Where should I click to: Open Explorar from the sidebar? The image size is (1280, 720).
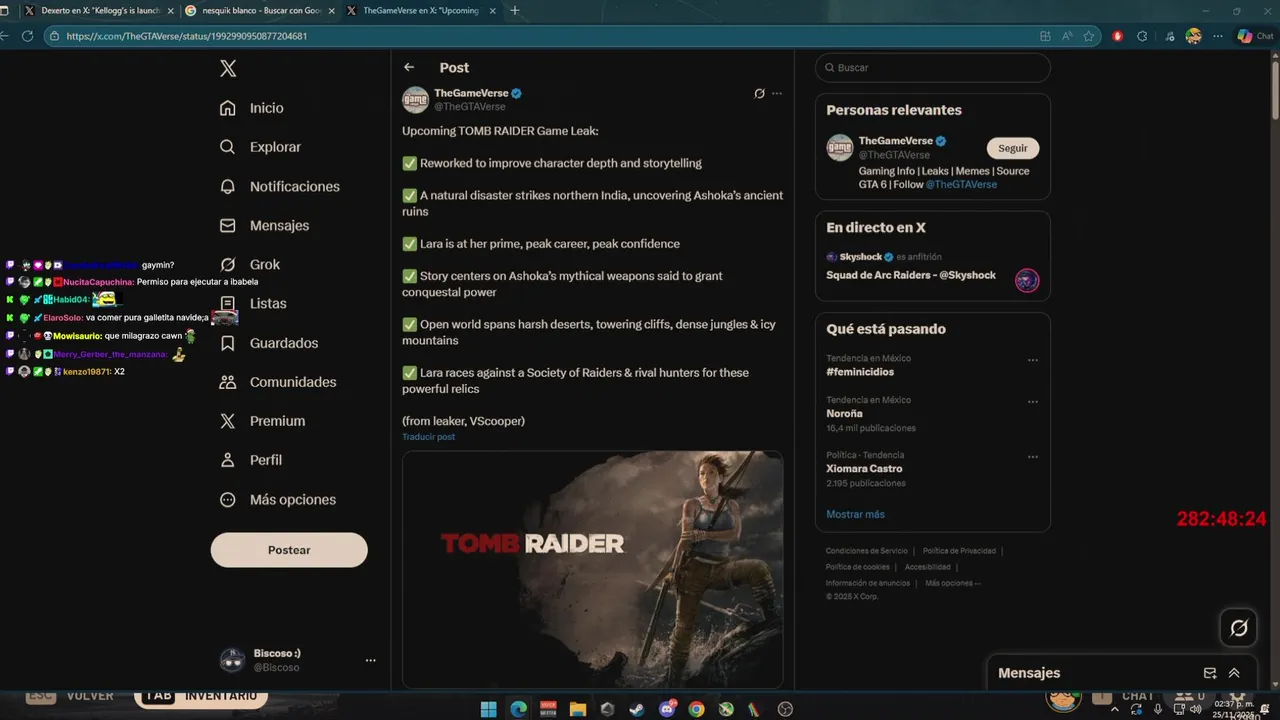click(x=260, y=147)
